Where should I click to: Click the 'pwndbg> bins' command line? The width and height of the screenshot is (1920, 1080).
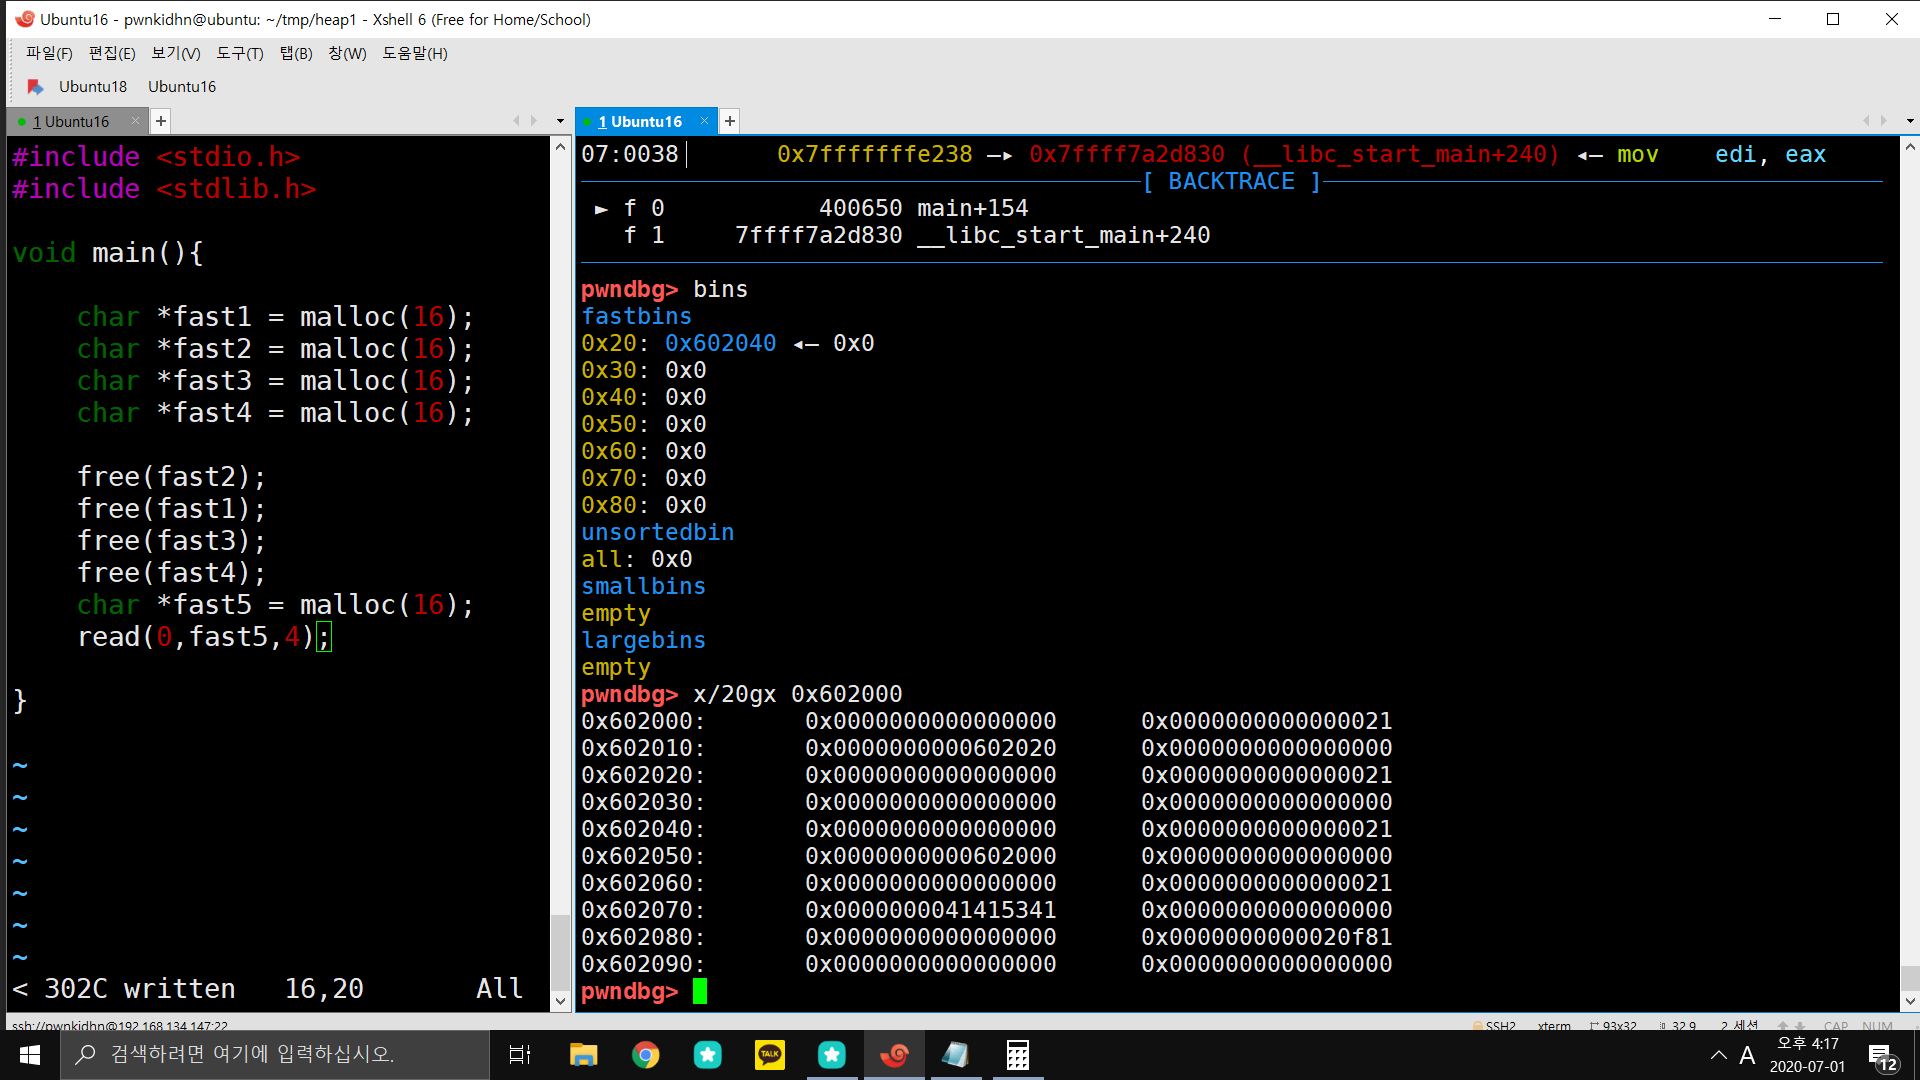coord(664,289)
